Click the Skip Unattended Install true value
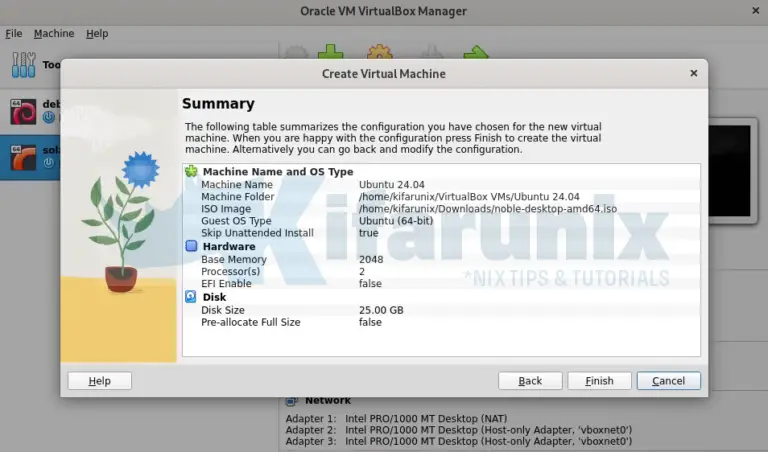The width and height of the screenshot is (768, 452). [x=368, y=233]
